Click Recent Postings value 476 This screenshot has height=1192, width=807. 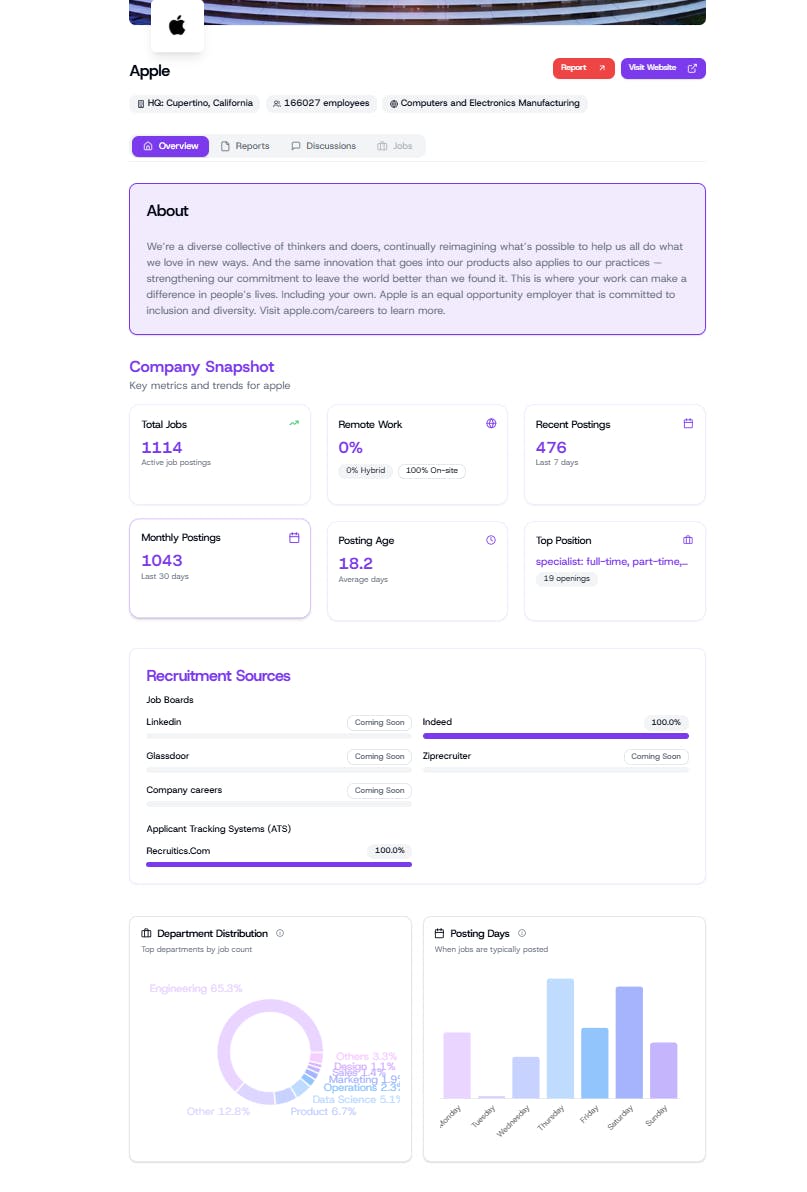551,448
